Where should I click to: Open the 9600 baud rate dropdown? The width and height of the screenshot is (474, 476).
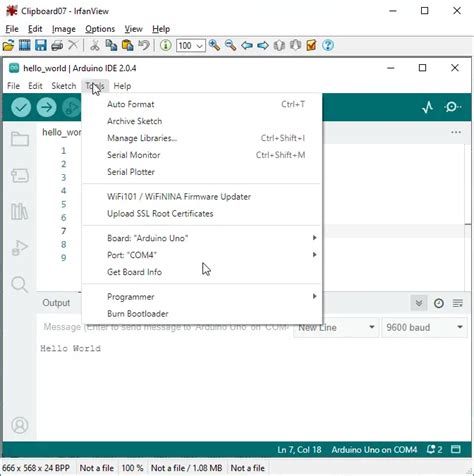[424, 327]
